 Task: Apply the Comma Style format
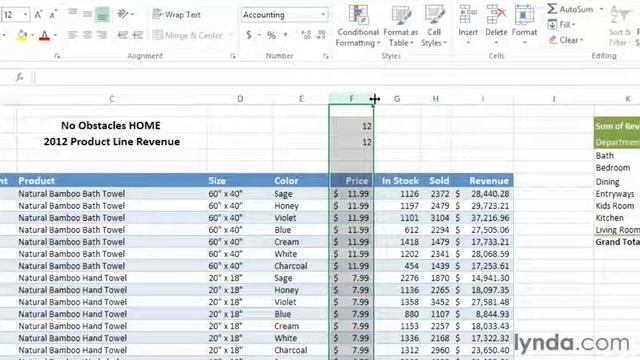(x=286, y=36)
